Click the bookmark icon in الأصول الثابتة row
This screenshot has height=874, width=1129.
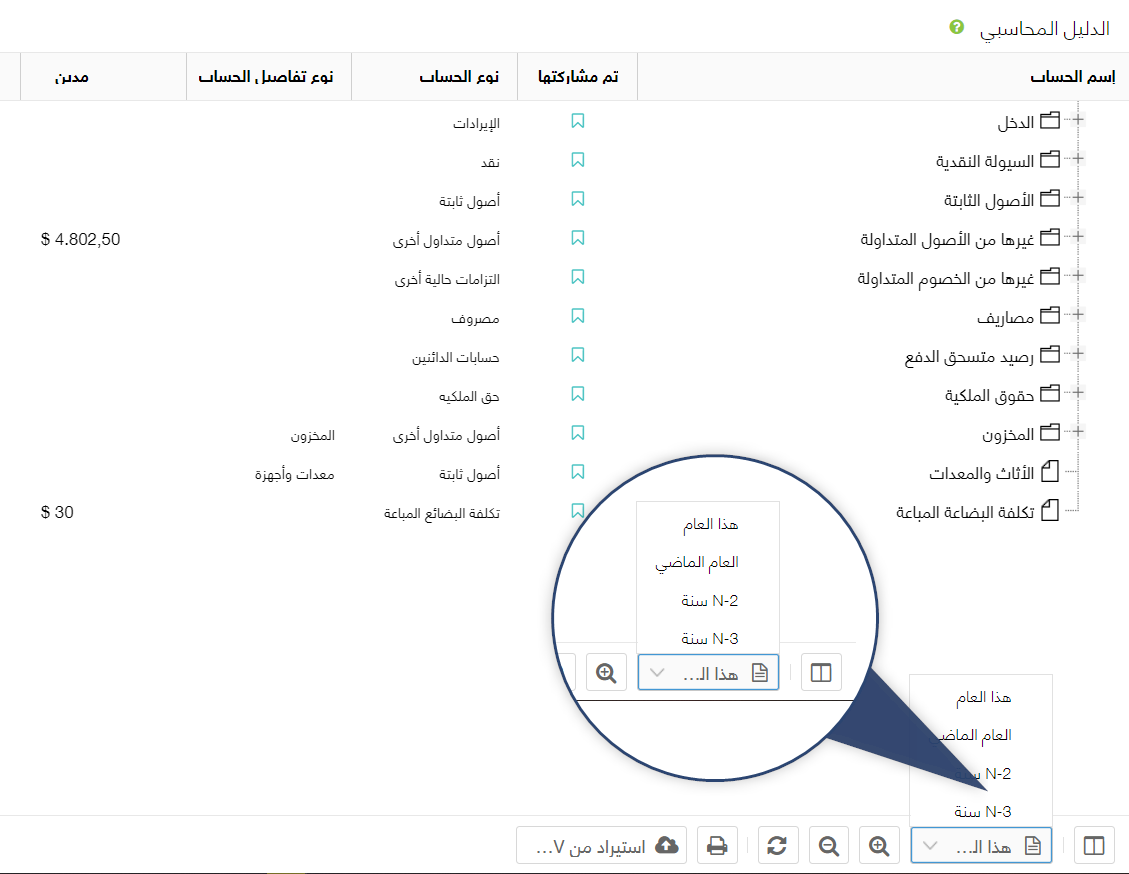point(577,199)
